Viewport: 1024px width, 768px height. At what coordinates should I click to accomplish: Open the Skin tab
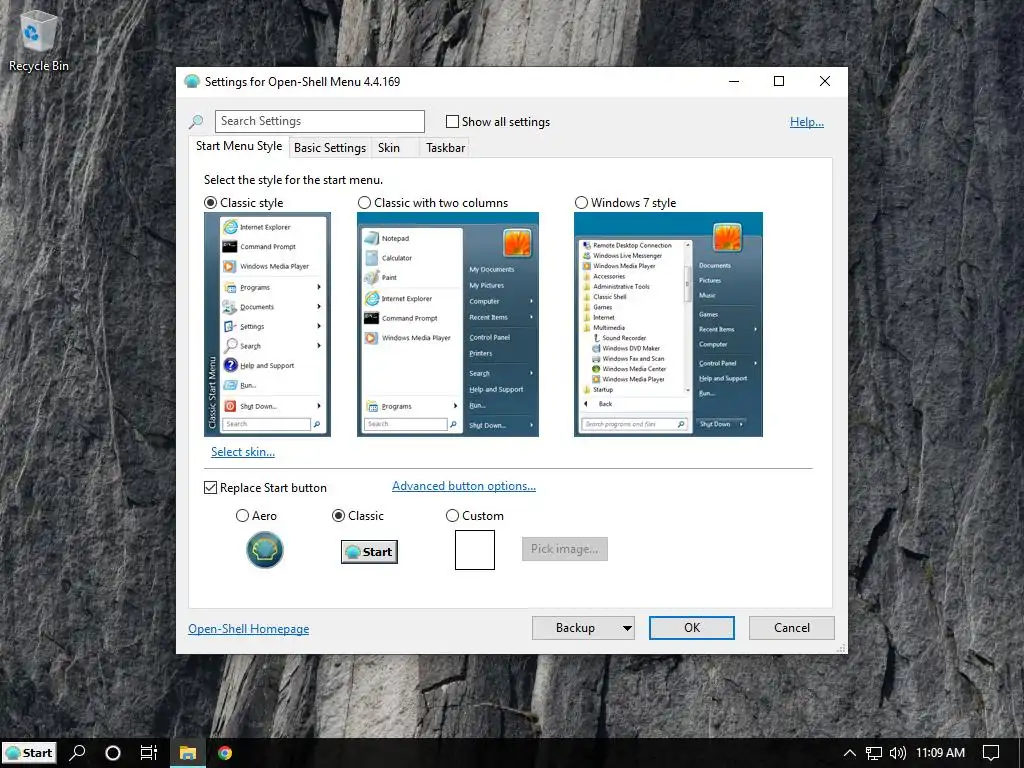click(x=389, y=148)
